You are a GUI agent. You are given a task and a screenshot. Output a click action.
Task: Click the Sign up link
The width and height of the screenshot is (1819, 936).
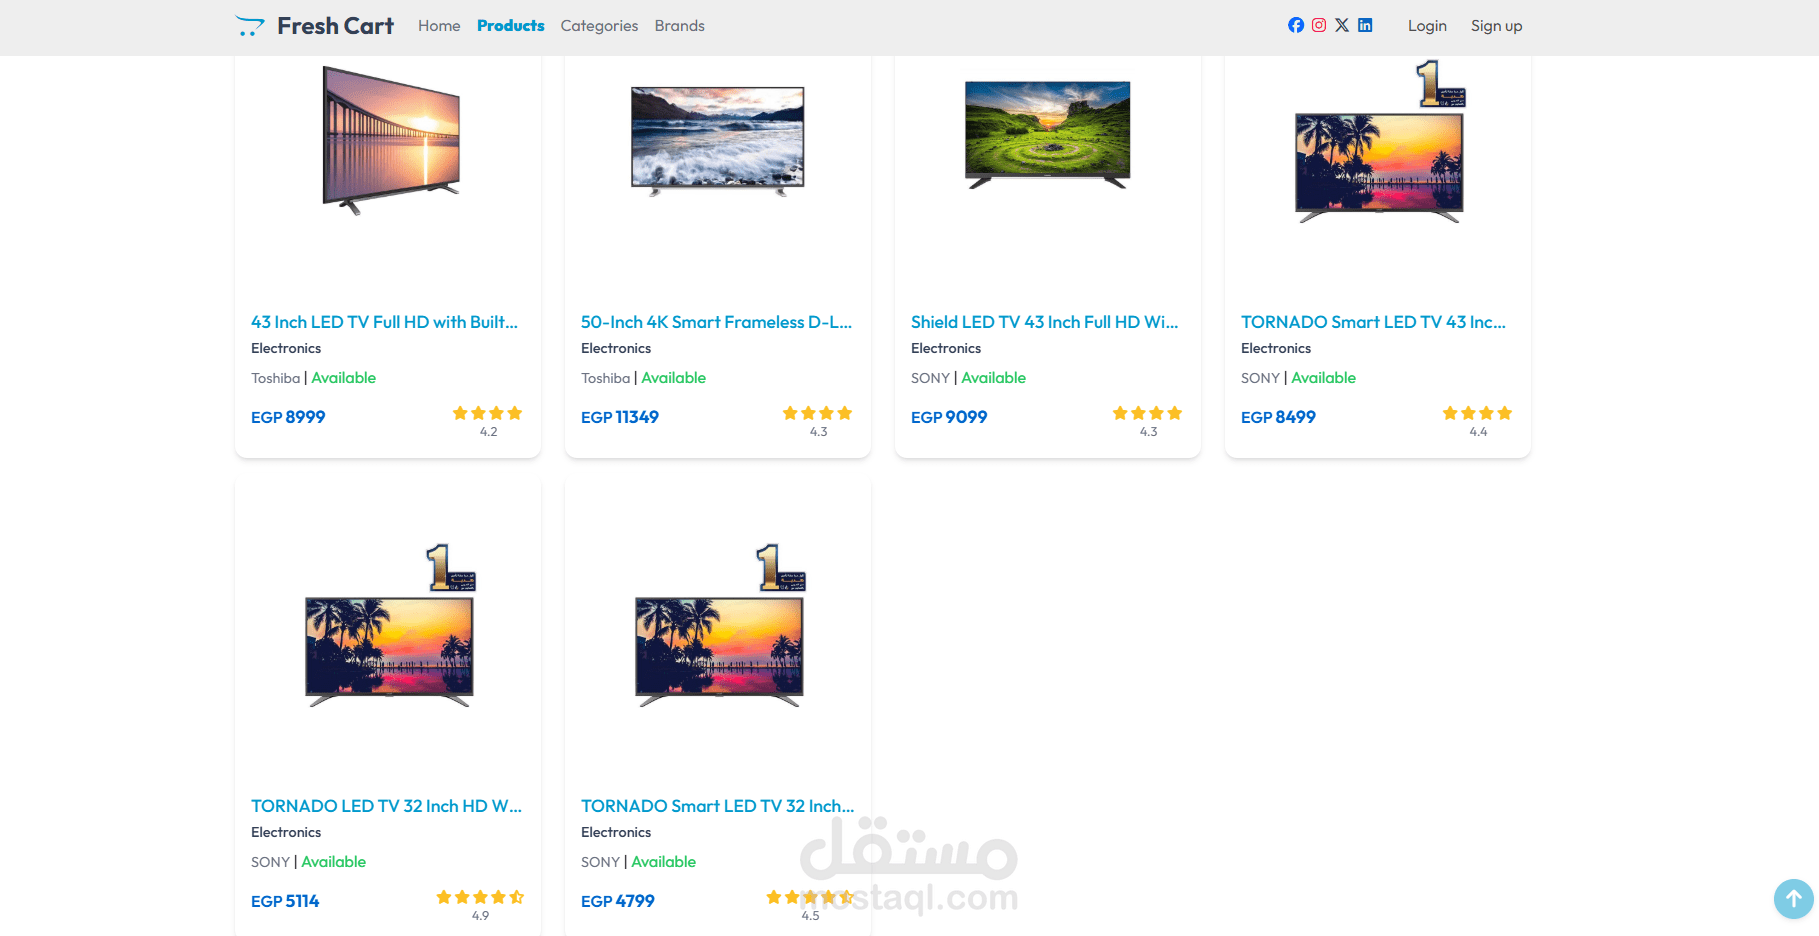pos(1496,26)
